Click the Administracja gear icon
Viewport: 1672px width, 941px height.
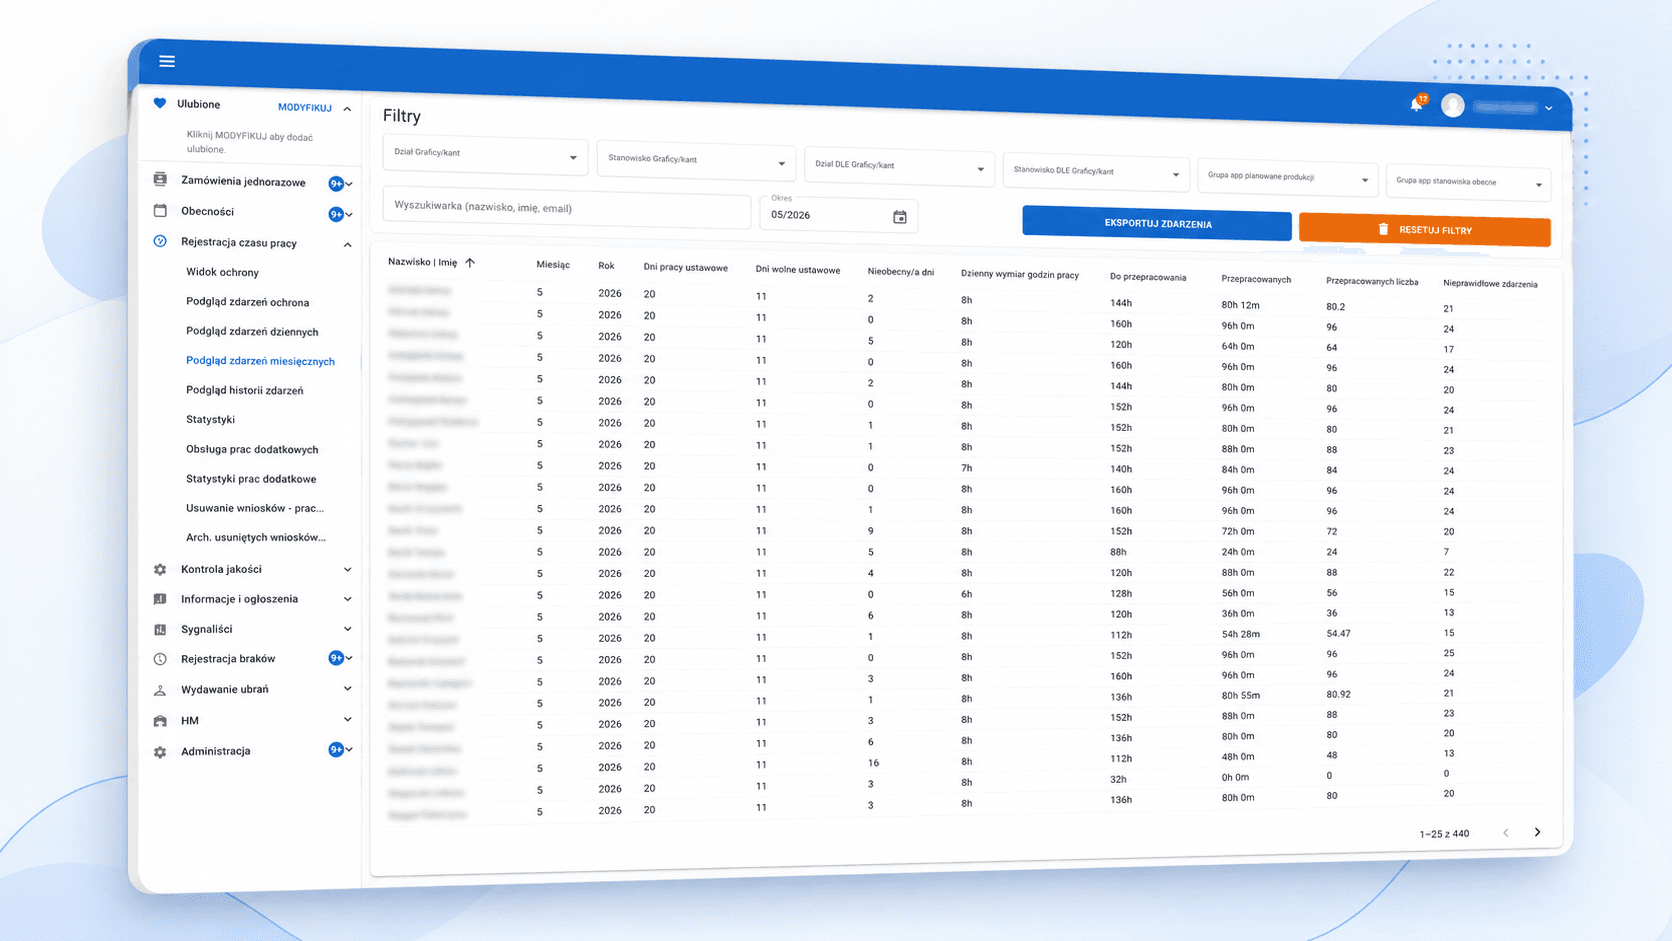(x=160, y=752)
